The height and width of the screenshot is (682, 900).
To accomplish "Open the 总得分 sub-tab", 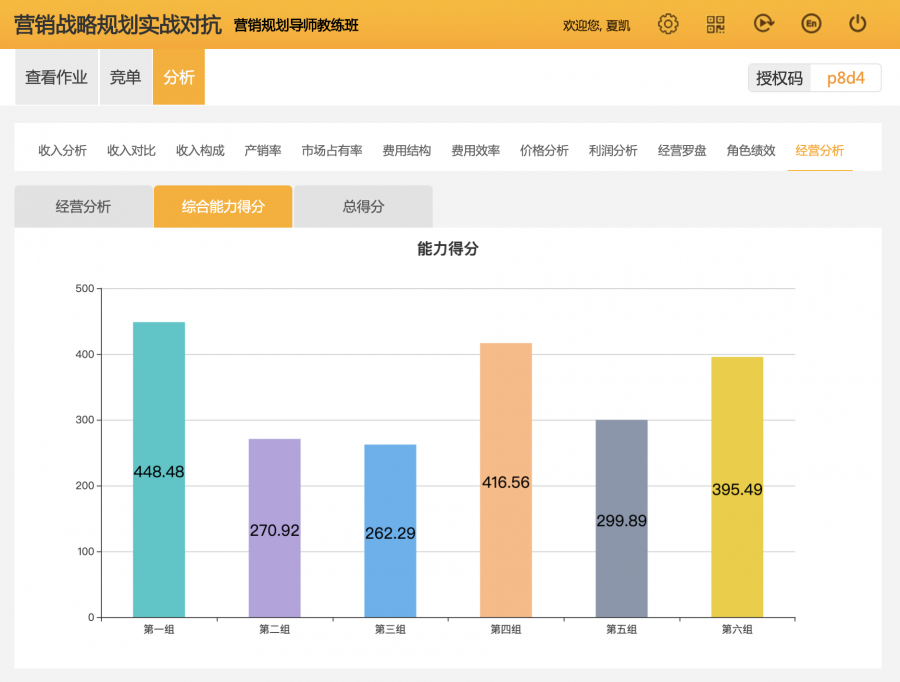I will point(363,206).
